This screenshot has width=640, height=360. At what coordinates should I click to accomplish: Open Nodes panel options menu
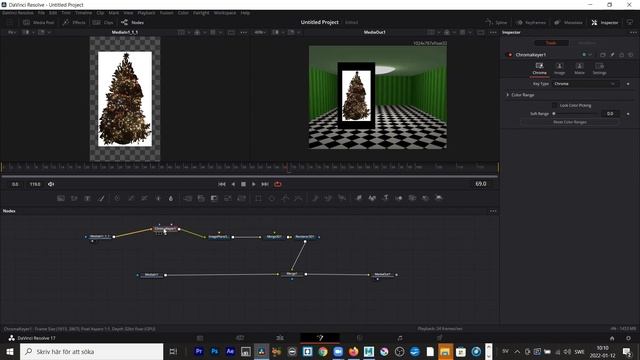pyautogui.click(x=493, y=211)
